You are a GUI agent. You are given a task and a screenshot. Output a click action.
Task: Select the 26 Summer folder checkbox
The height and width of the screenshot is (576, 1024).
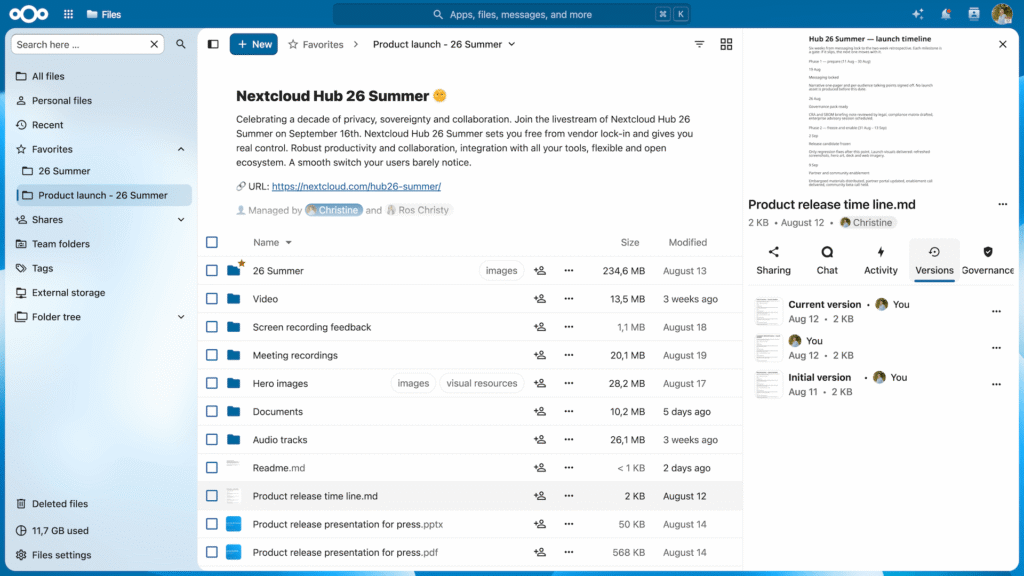(212, 270)
